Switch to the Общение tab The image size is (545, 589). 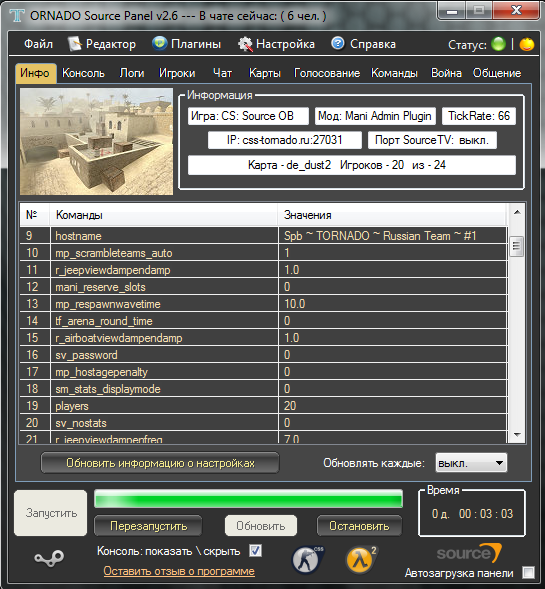click(497, 73)
